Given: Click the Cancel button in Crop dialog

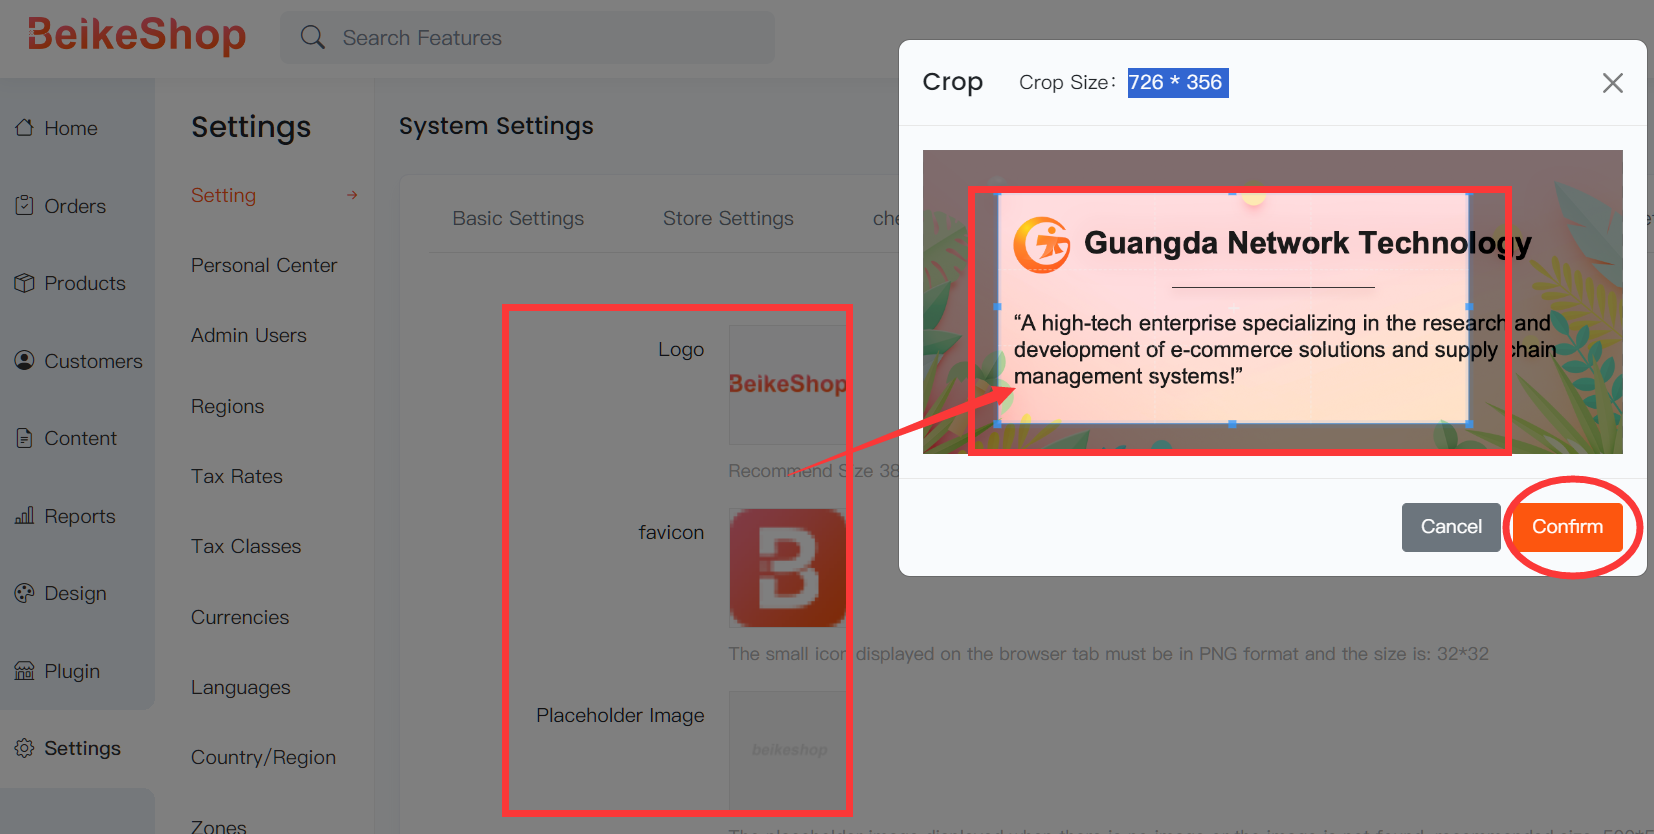Looking at the screenshot, I should [x=1451, y=527].
